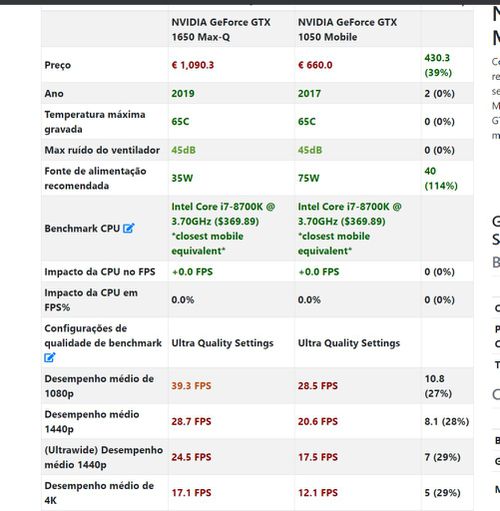Click the Ultra Quality Settings cell for GTX 1050
Viewport: 500px width, 511px height.
pos(349,343)
